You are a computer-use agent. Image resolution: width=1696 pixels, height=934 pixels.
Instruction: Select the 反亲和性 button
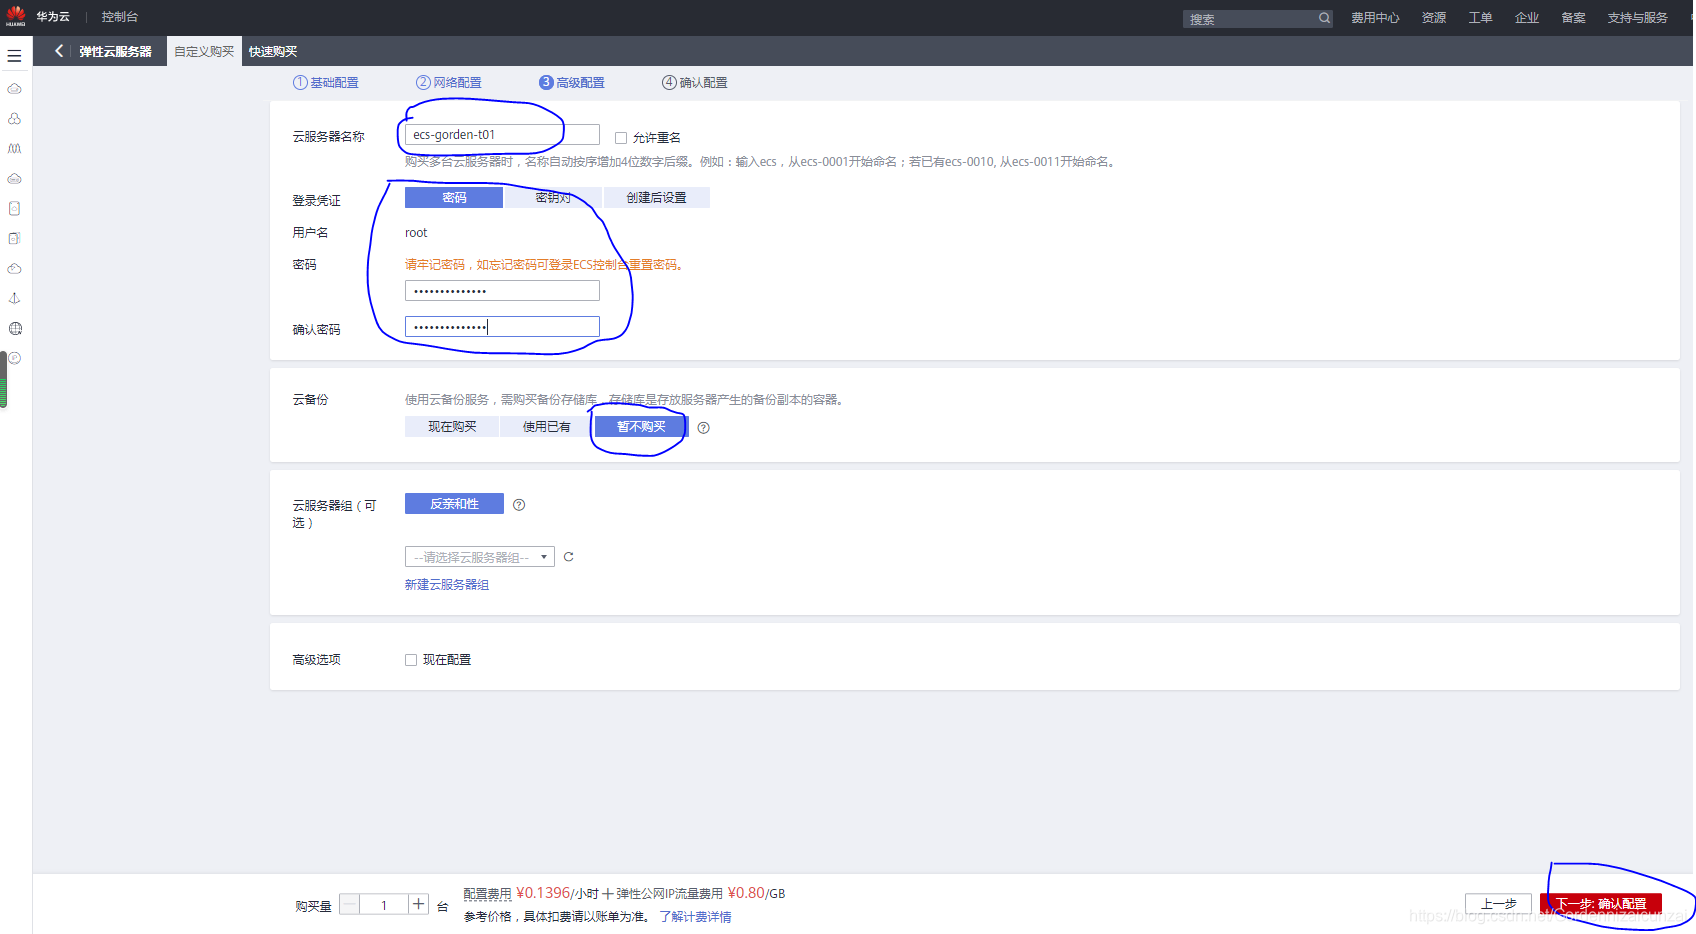[x=454, y=504]
